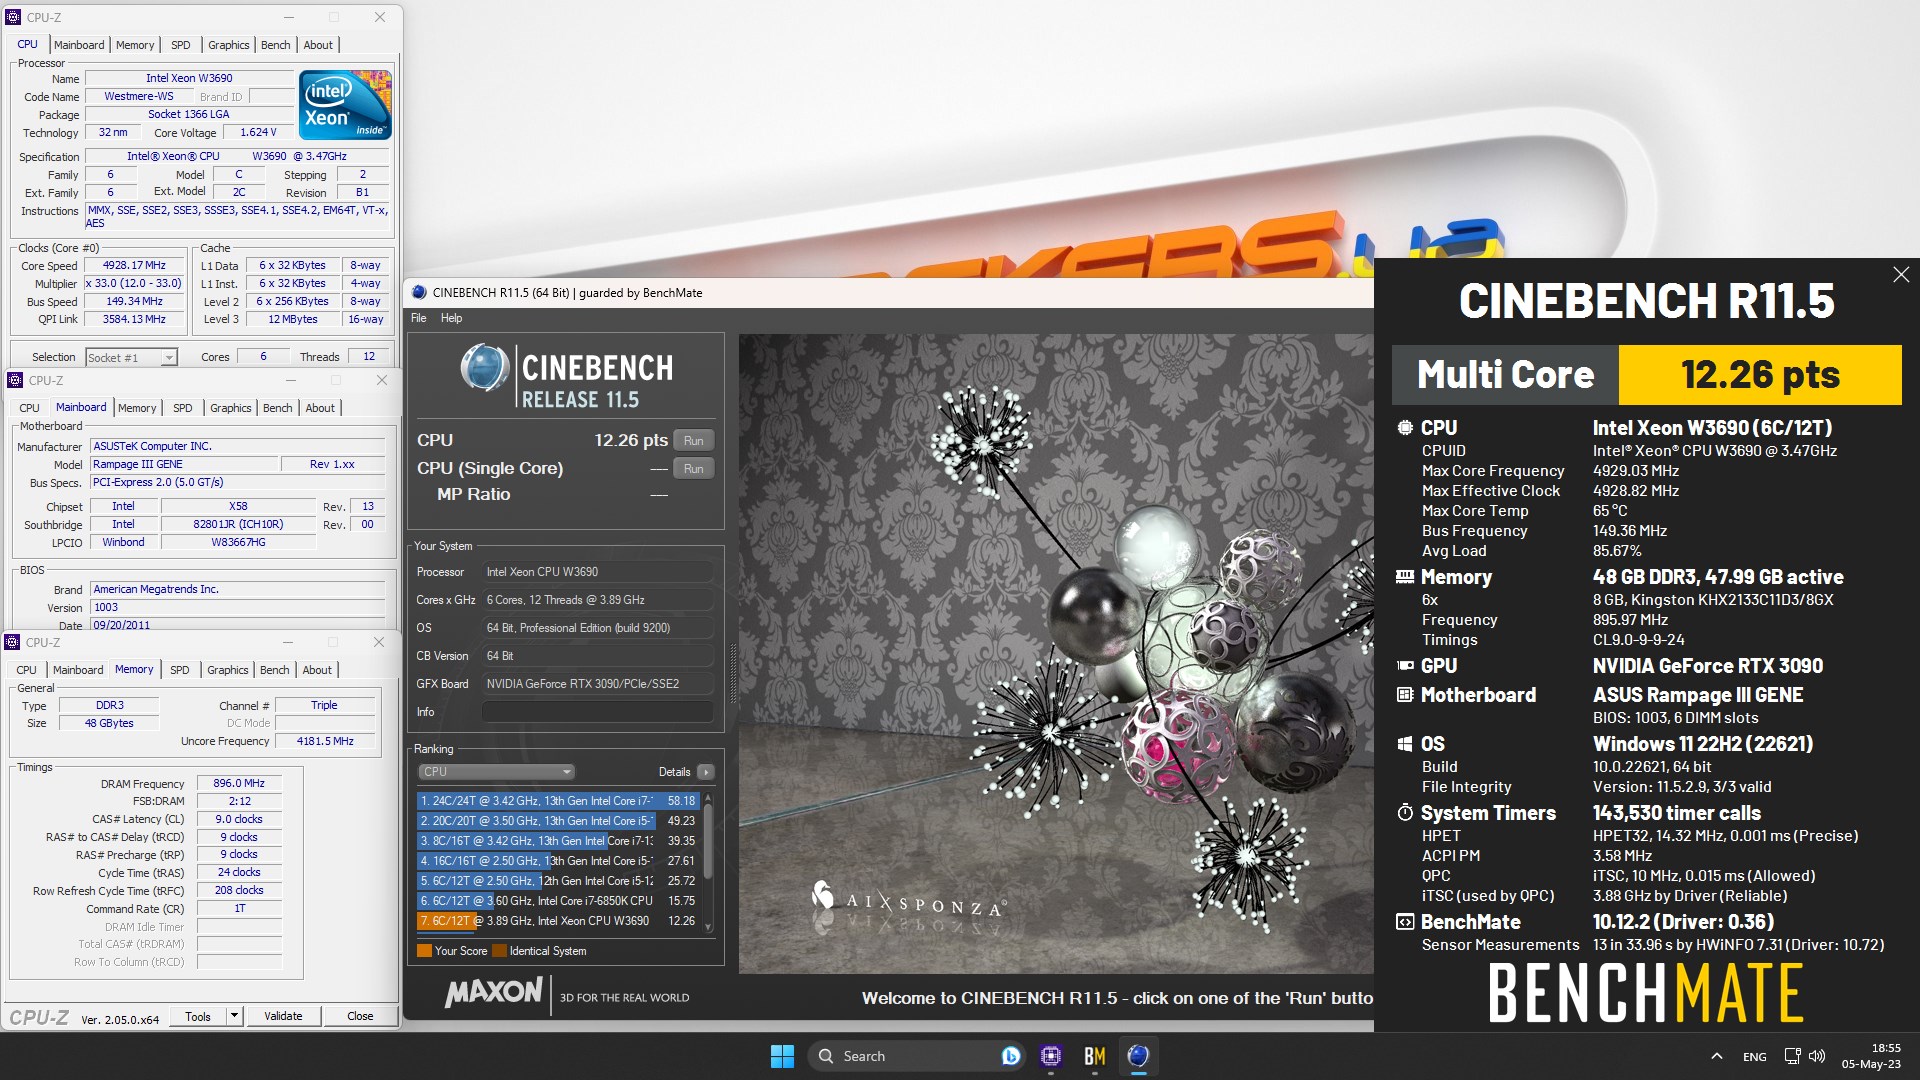Click the rendered Cinebench scene image
The image size is (1920, 1080).
point(1056,654)
